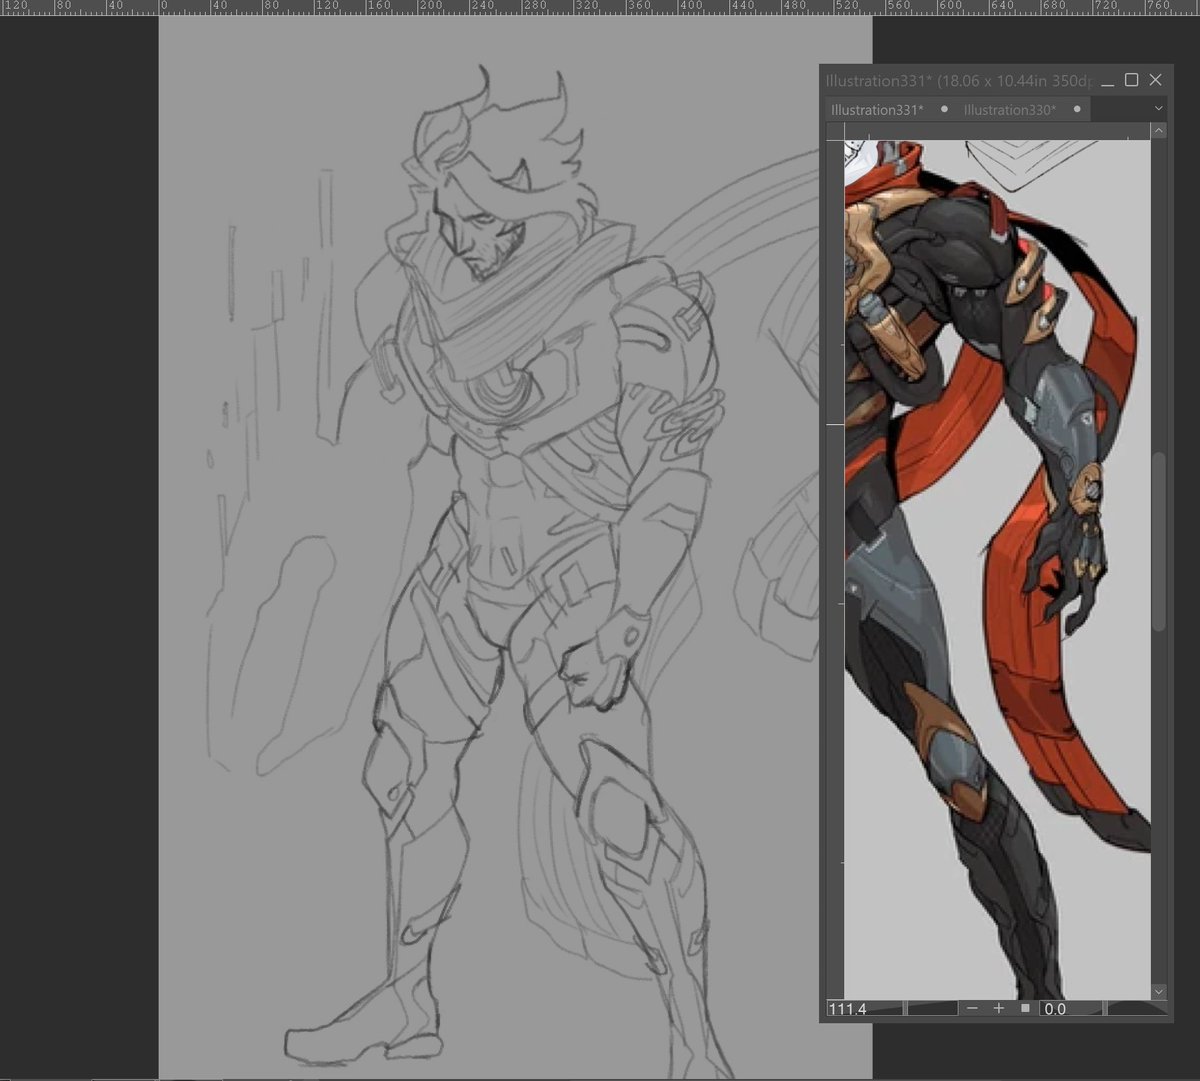Screen dimensions: 1200x1081
Task: Click the fit-to-screen square icon
Action: [1025, 1008]
